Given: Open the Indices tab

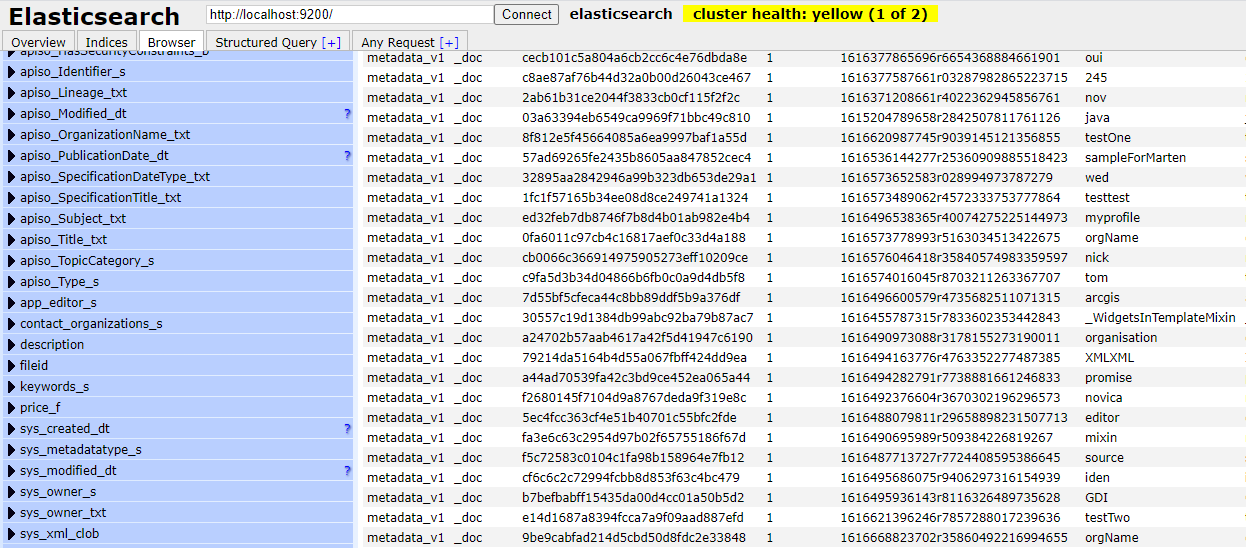Looking at the screenshot, I should pos(106,42).
